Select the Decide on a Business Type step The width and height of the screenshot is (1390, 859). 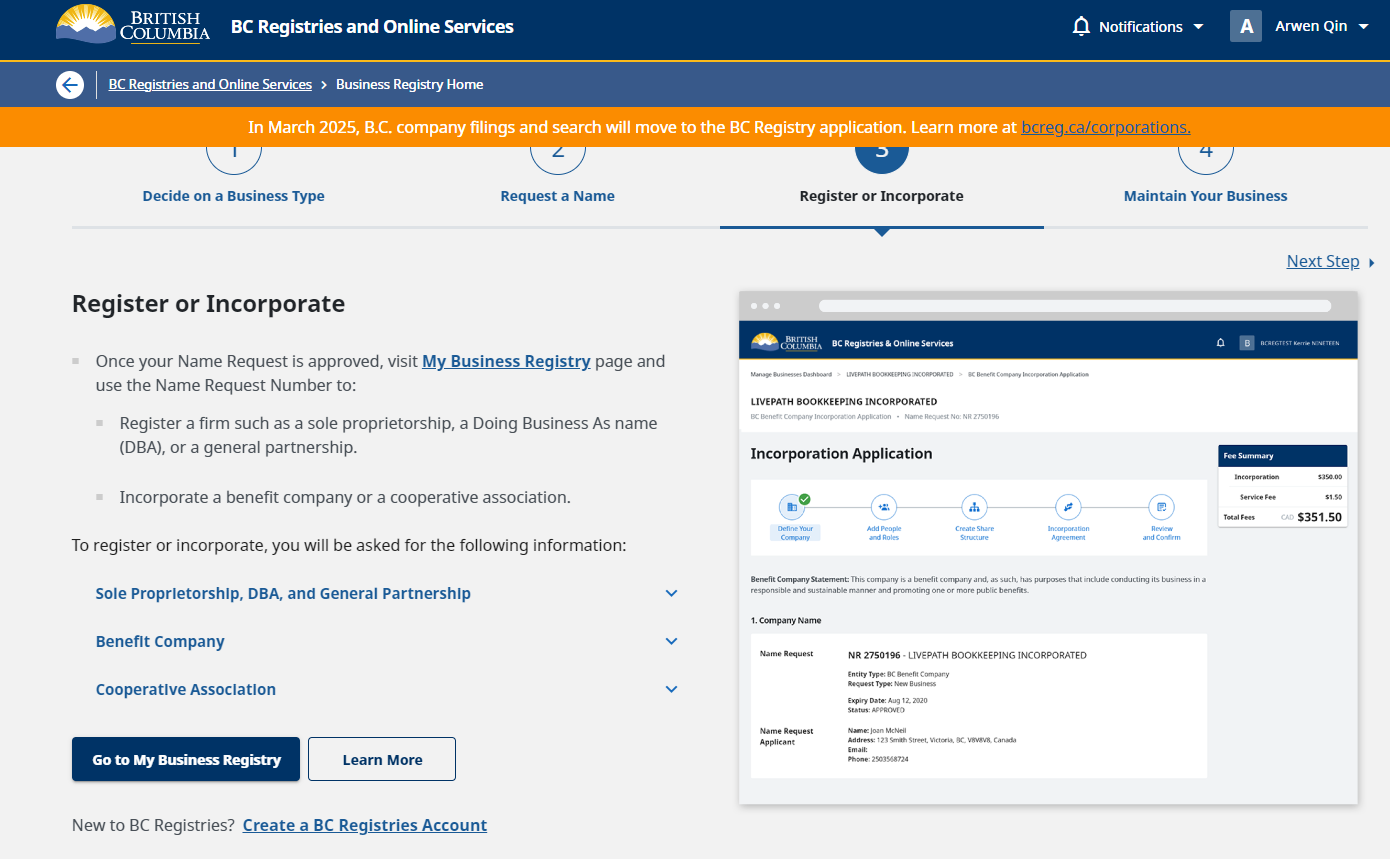(x=234, y=196)
